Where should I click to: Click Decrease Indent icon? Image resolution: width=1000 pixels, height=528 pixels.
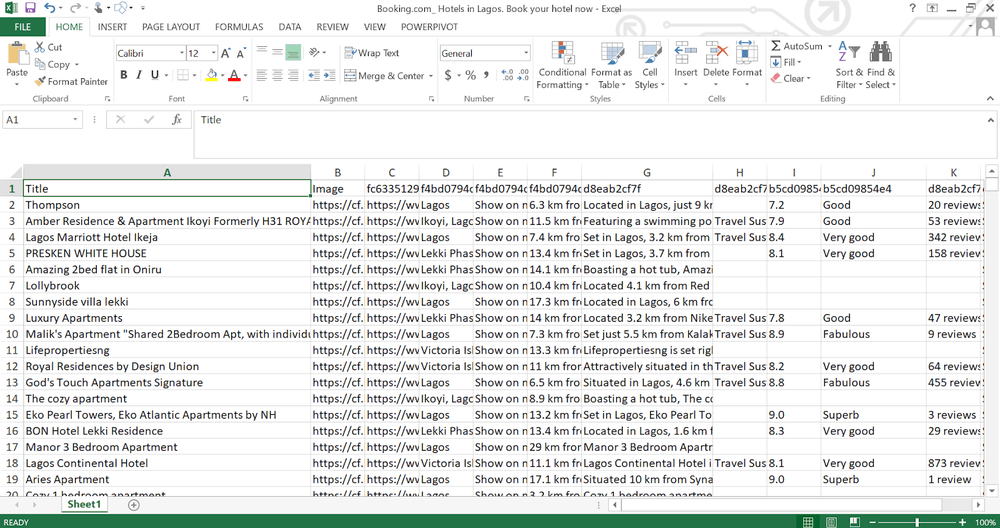click(x=313, y=75)
